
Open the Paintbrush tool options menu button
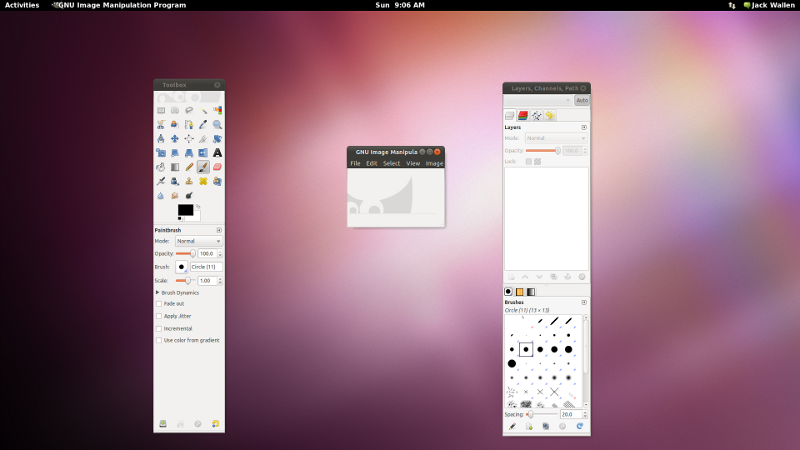click(219, 230)
